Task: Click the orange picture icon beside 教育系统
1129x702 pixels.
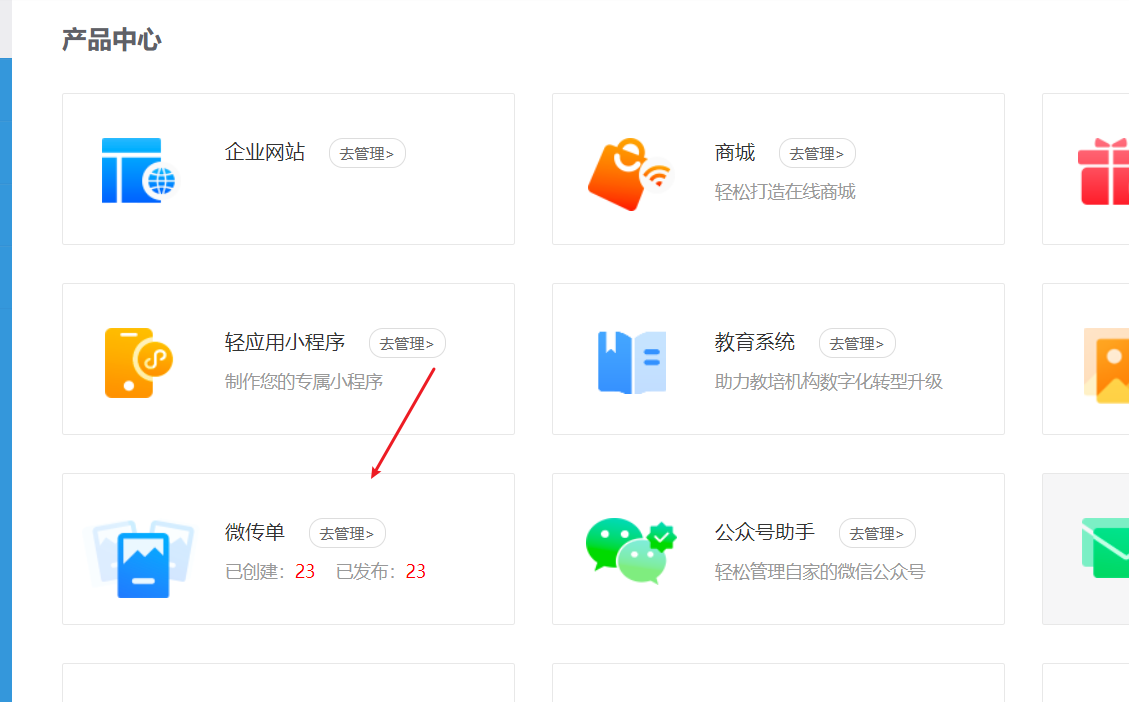Action: click(x=1106, y=364)
